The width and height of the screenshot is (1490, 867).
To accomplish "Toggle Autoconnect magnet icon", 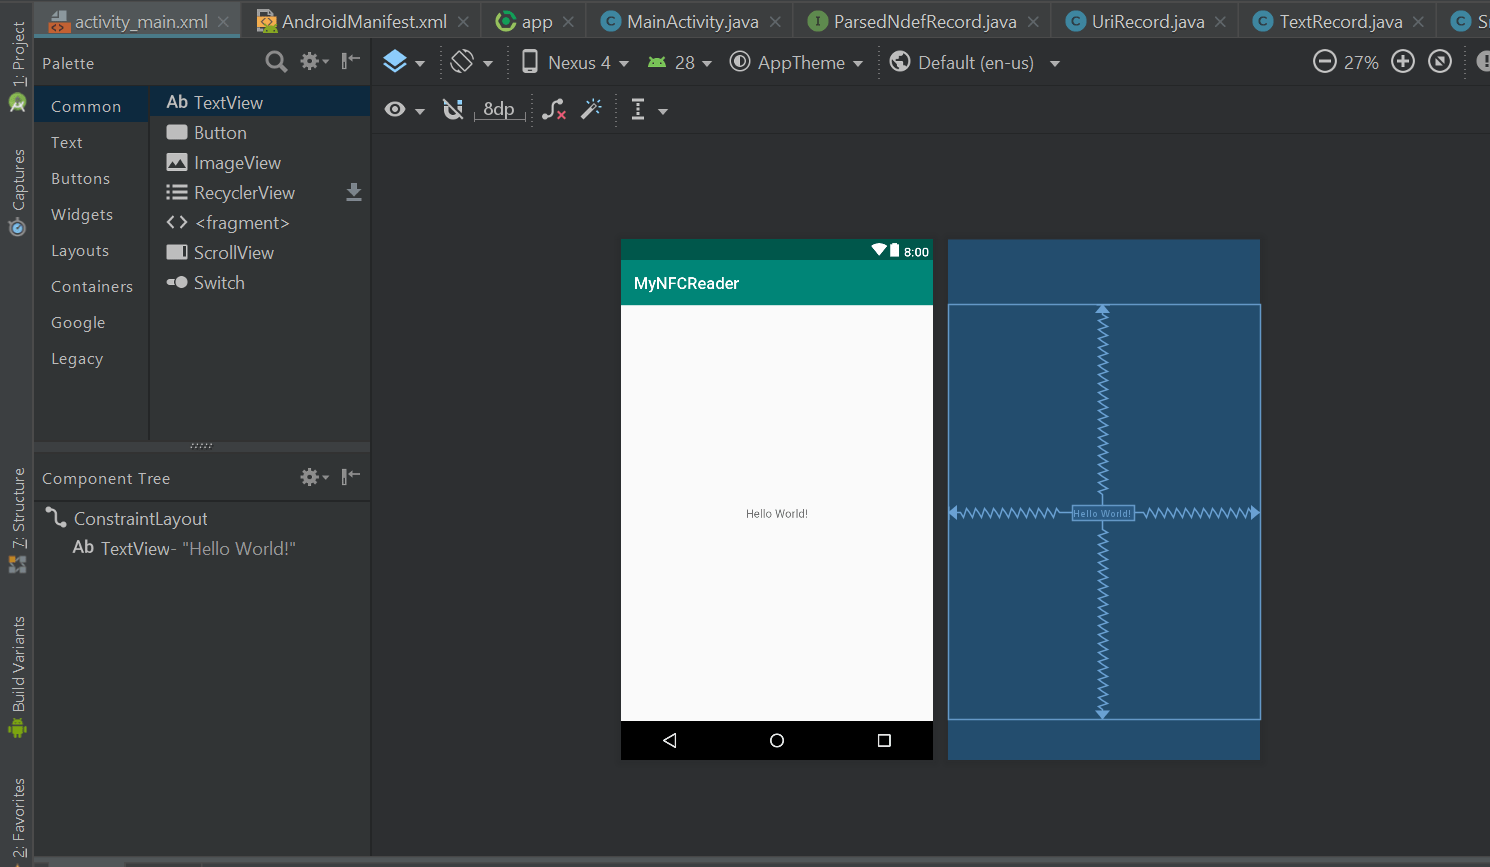I will point(453,109).
